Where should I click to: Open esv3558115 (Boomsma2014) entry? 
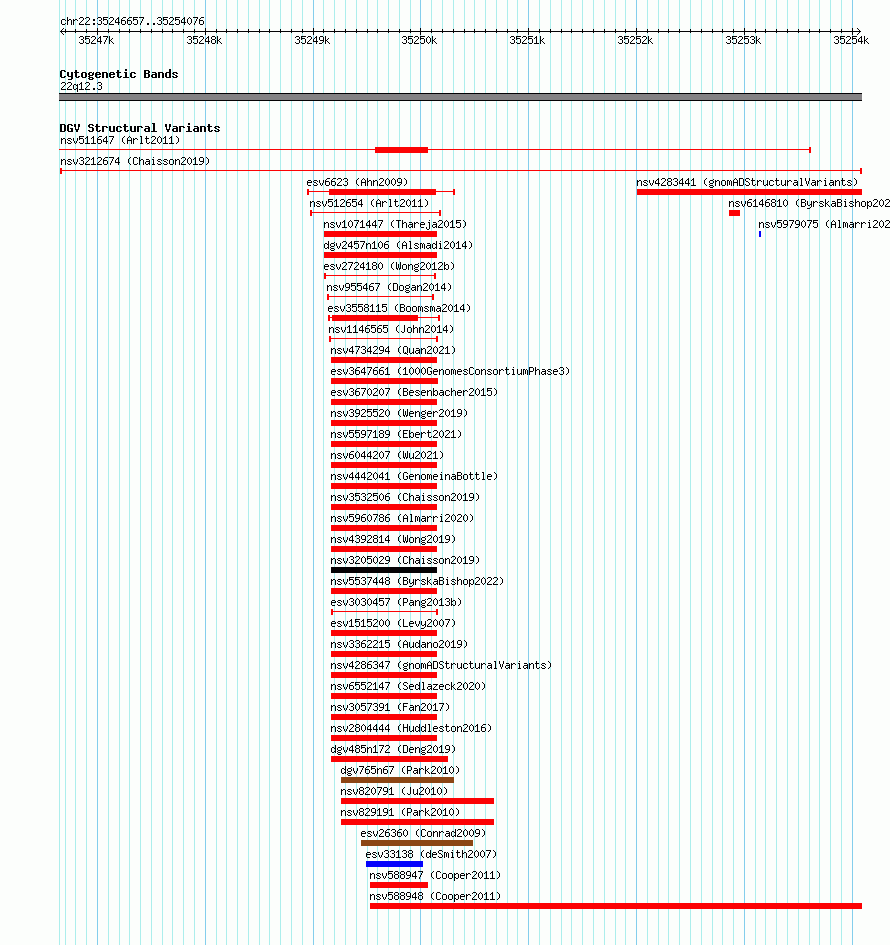coord(399,308)
